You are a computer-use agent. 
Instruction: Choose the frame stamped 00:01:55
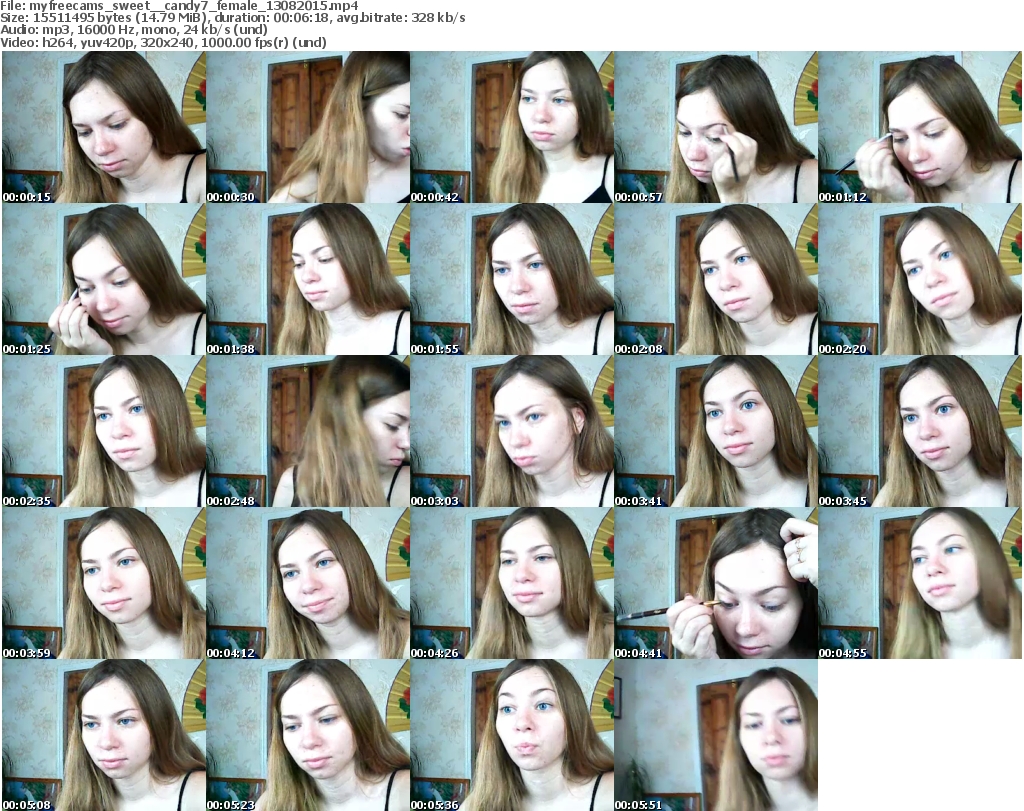(x=512, y=279)
